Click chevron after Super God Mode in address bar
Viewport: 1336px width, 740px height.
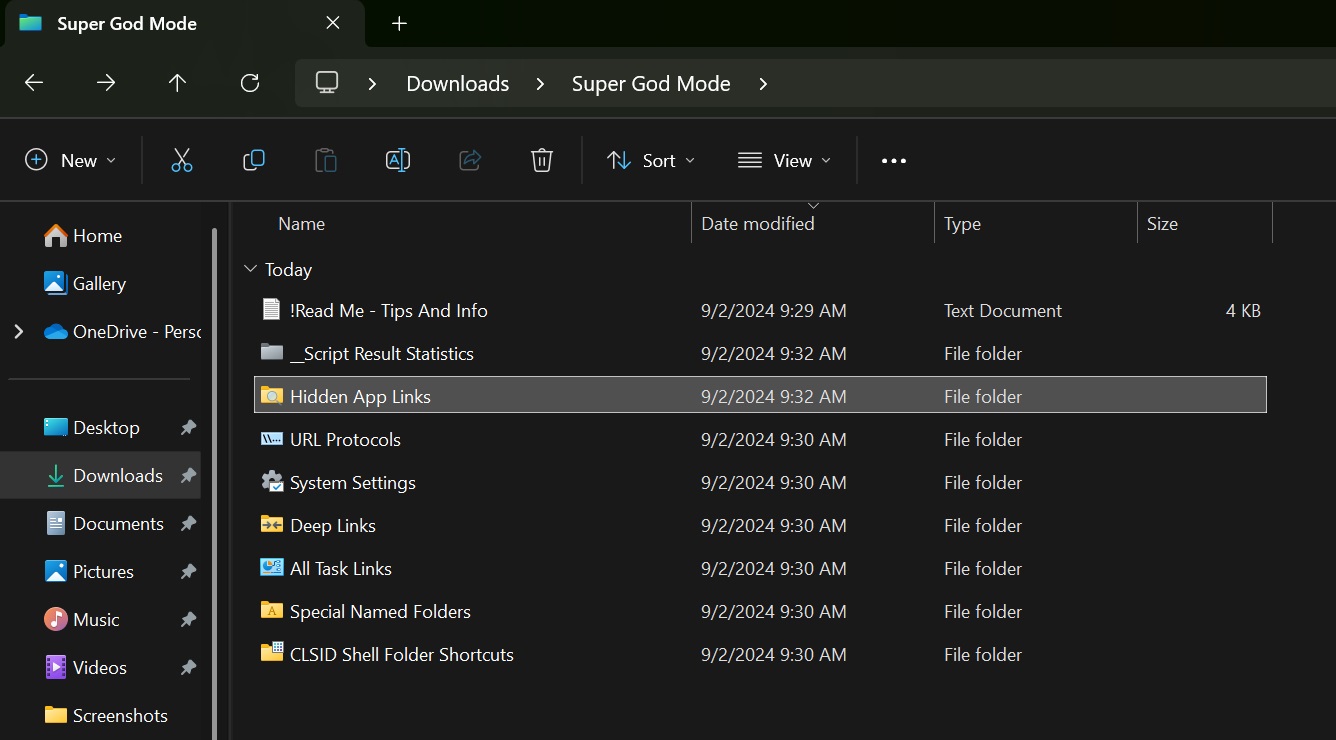tap(763, 84)
